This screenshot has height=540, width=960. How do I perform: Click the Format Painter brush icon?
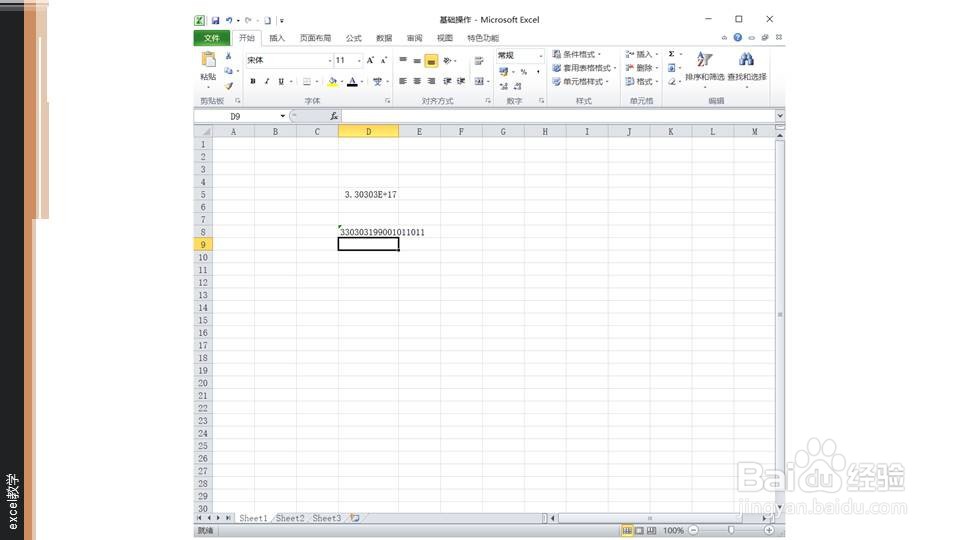click(228, 86)
